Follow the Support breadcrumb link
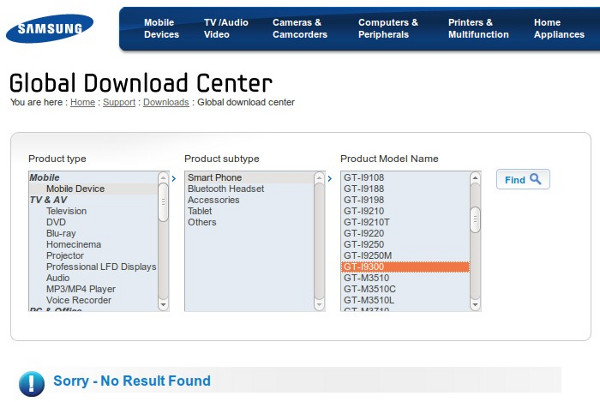Screen dimensions: 600x402 pos(119,102)
